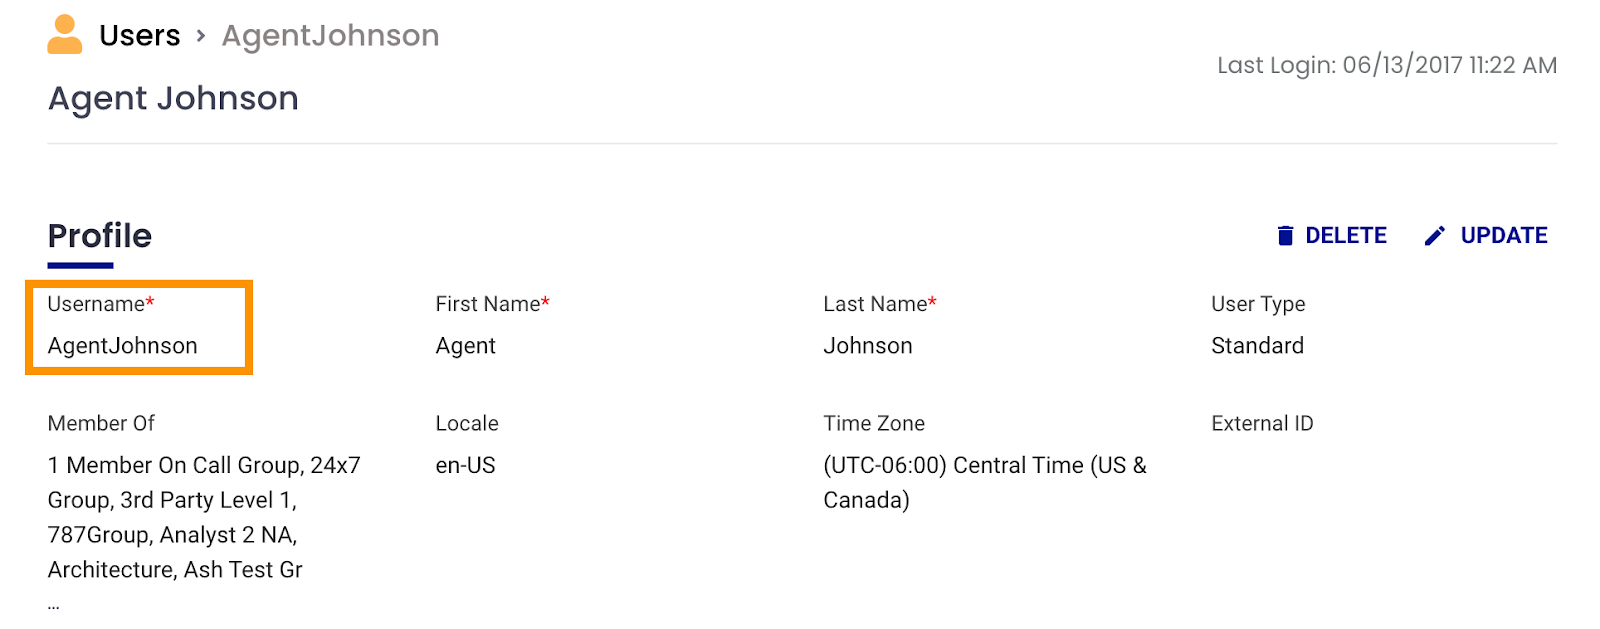The image size is (1600, 629).
Task: Click the trash can delete icon
Action: point(1285,236)
